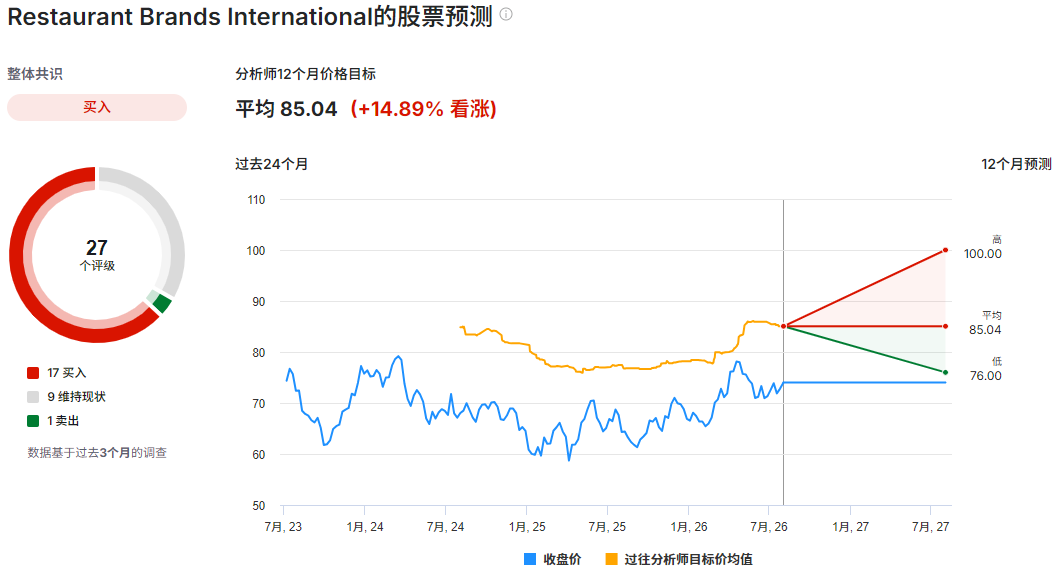This screenshot has width=1056, height=570.
Task: Click the green 1 卖出 legend square
Action: [33, 421]
